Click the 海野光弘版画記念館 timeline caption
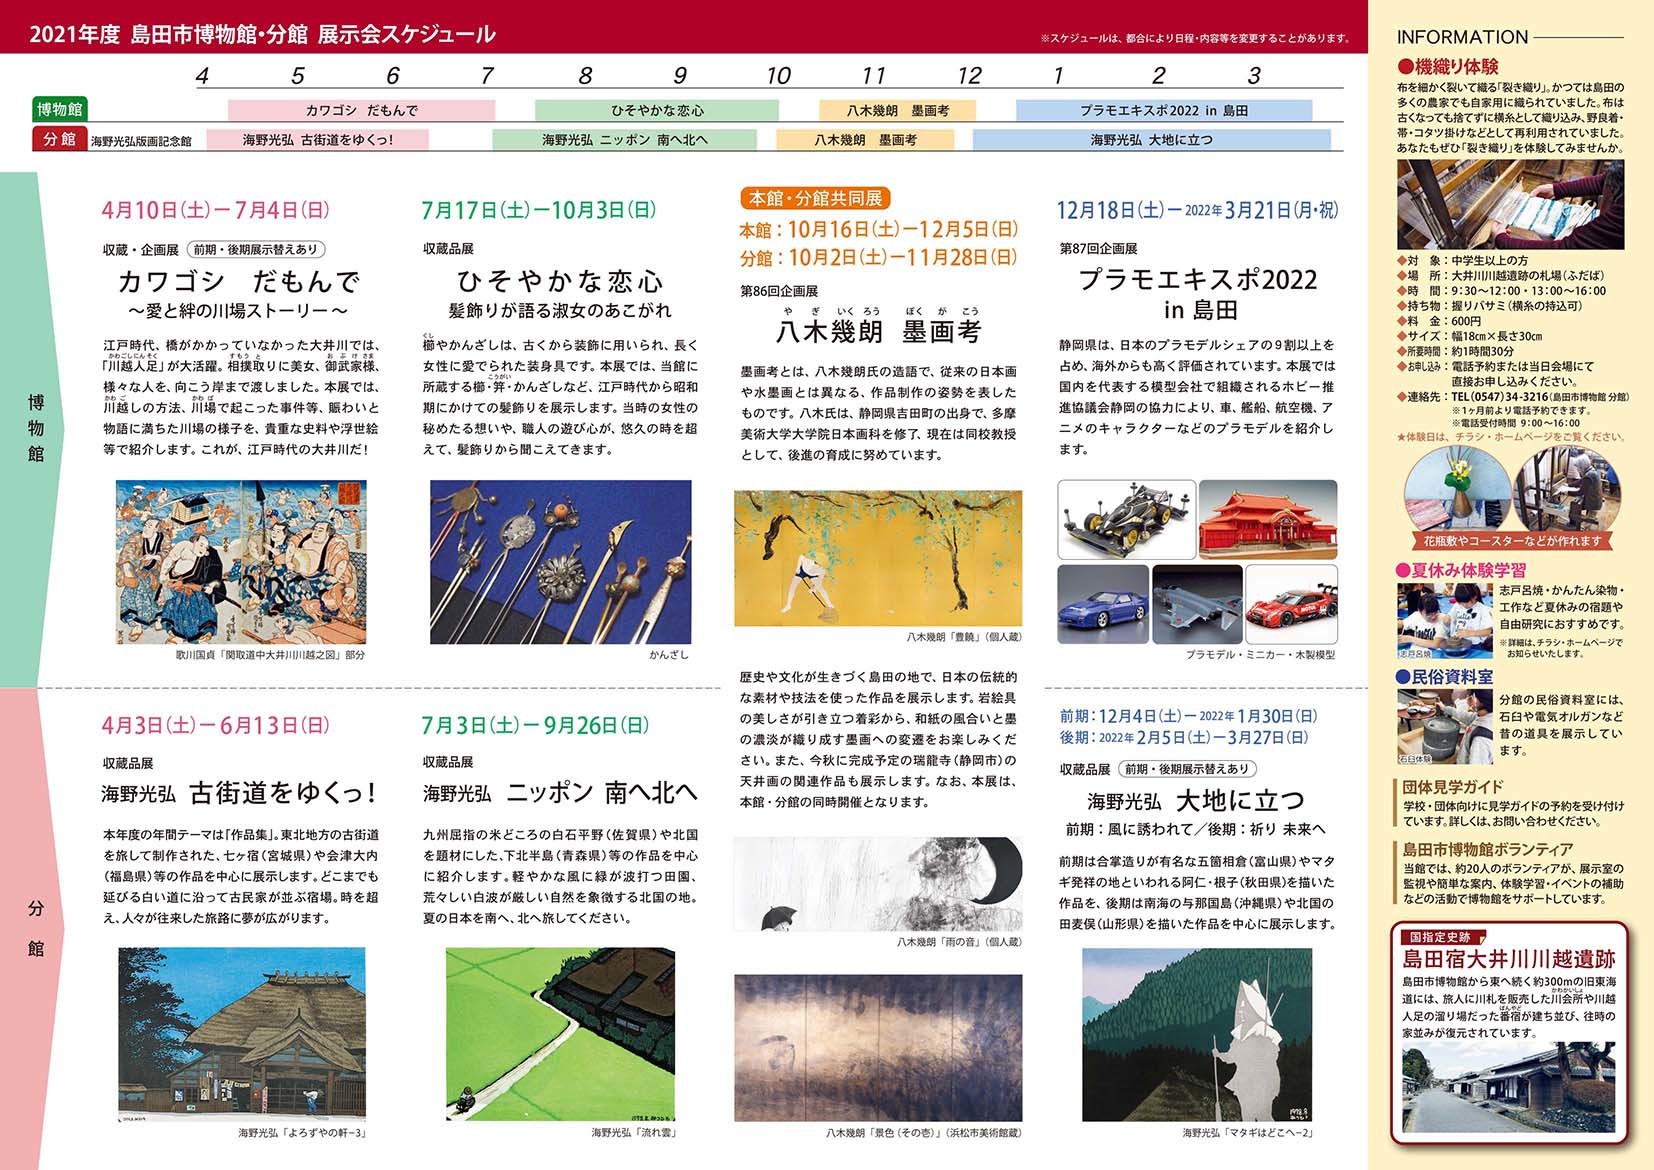The width and height of the screenshot is (1654, 1170). 141,141
